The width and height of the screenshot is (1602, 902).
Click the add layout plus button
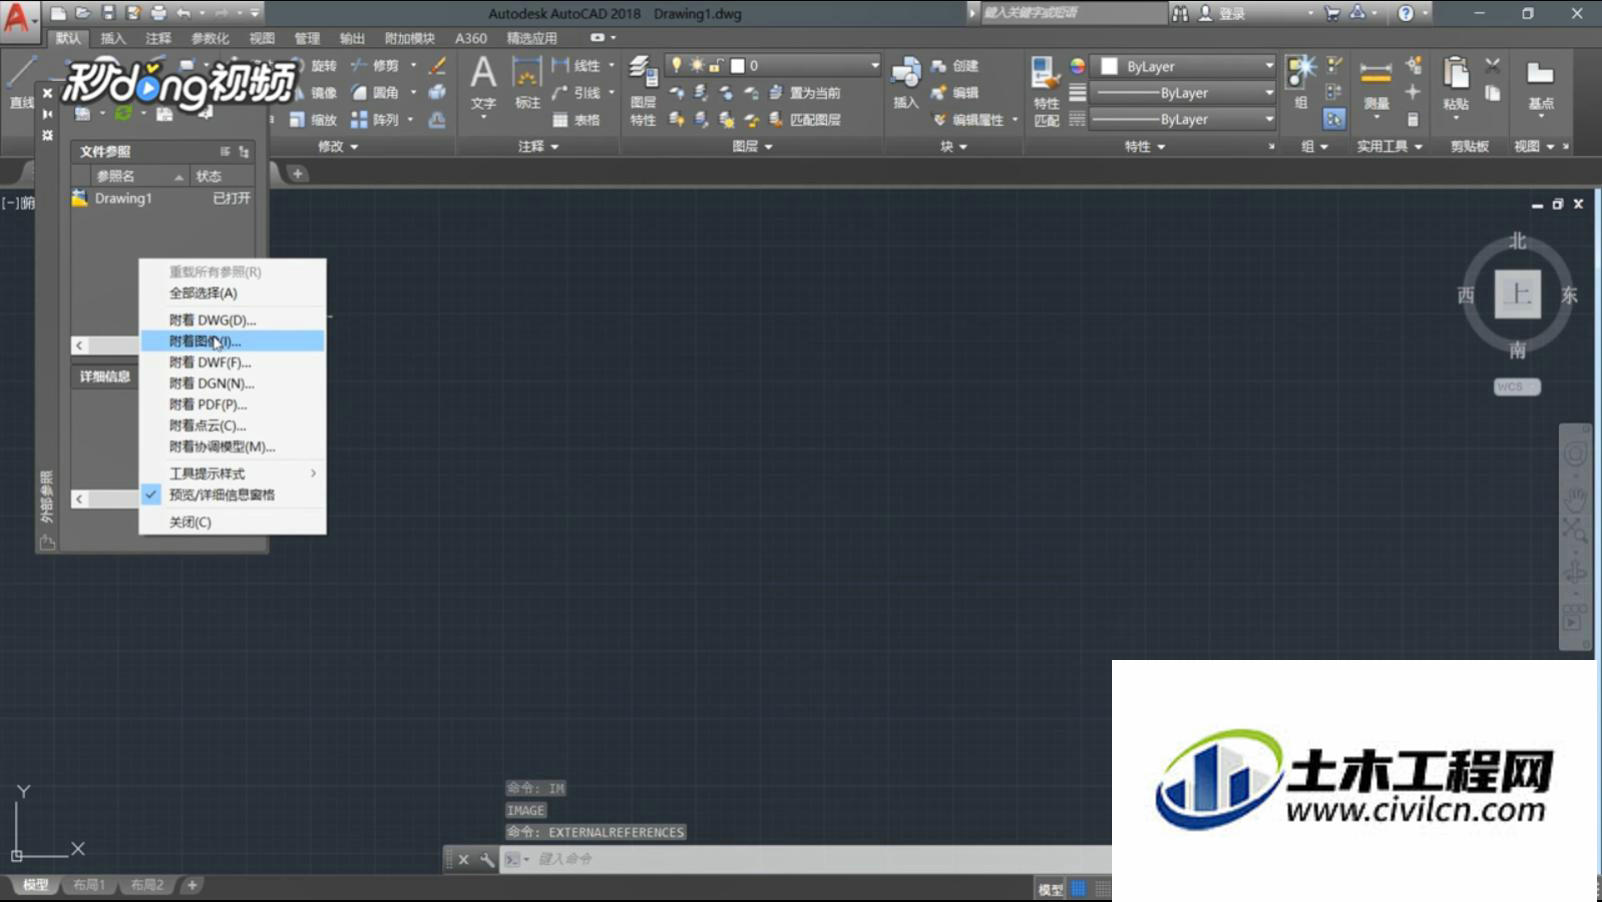pyautogui.click(x=192, y=885)
